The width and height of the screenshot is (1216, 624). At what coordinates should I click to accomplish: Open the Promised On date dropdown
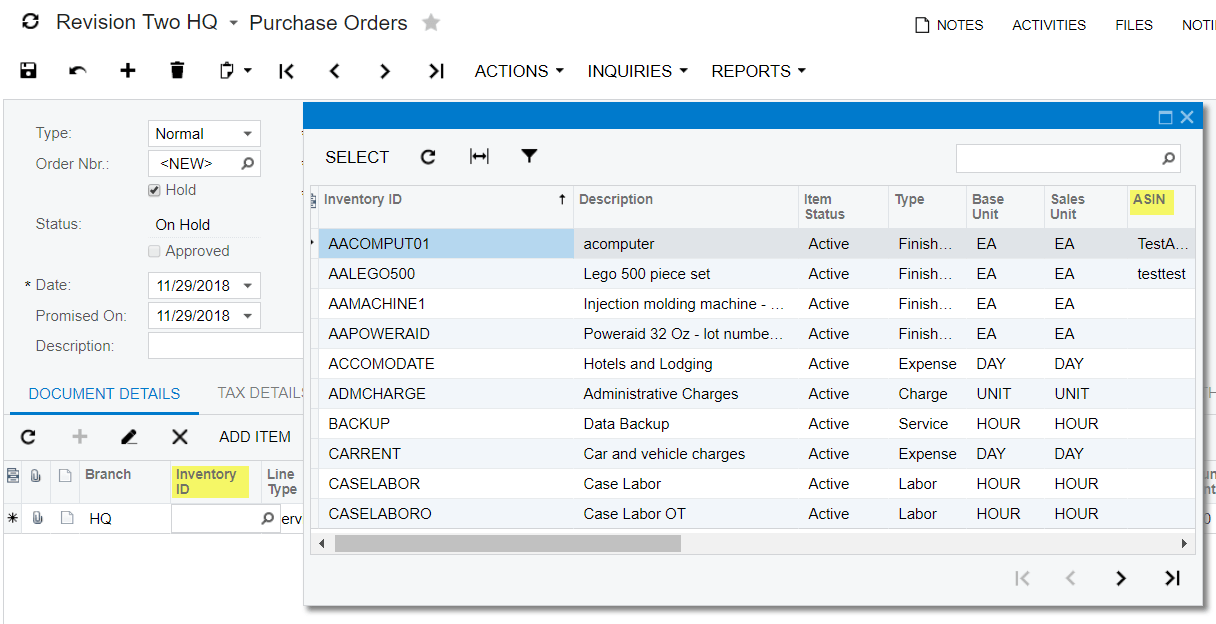[x=248, y=316]
